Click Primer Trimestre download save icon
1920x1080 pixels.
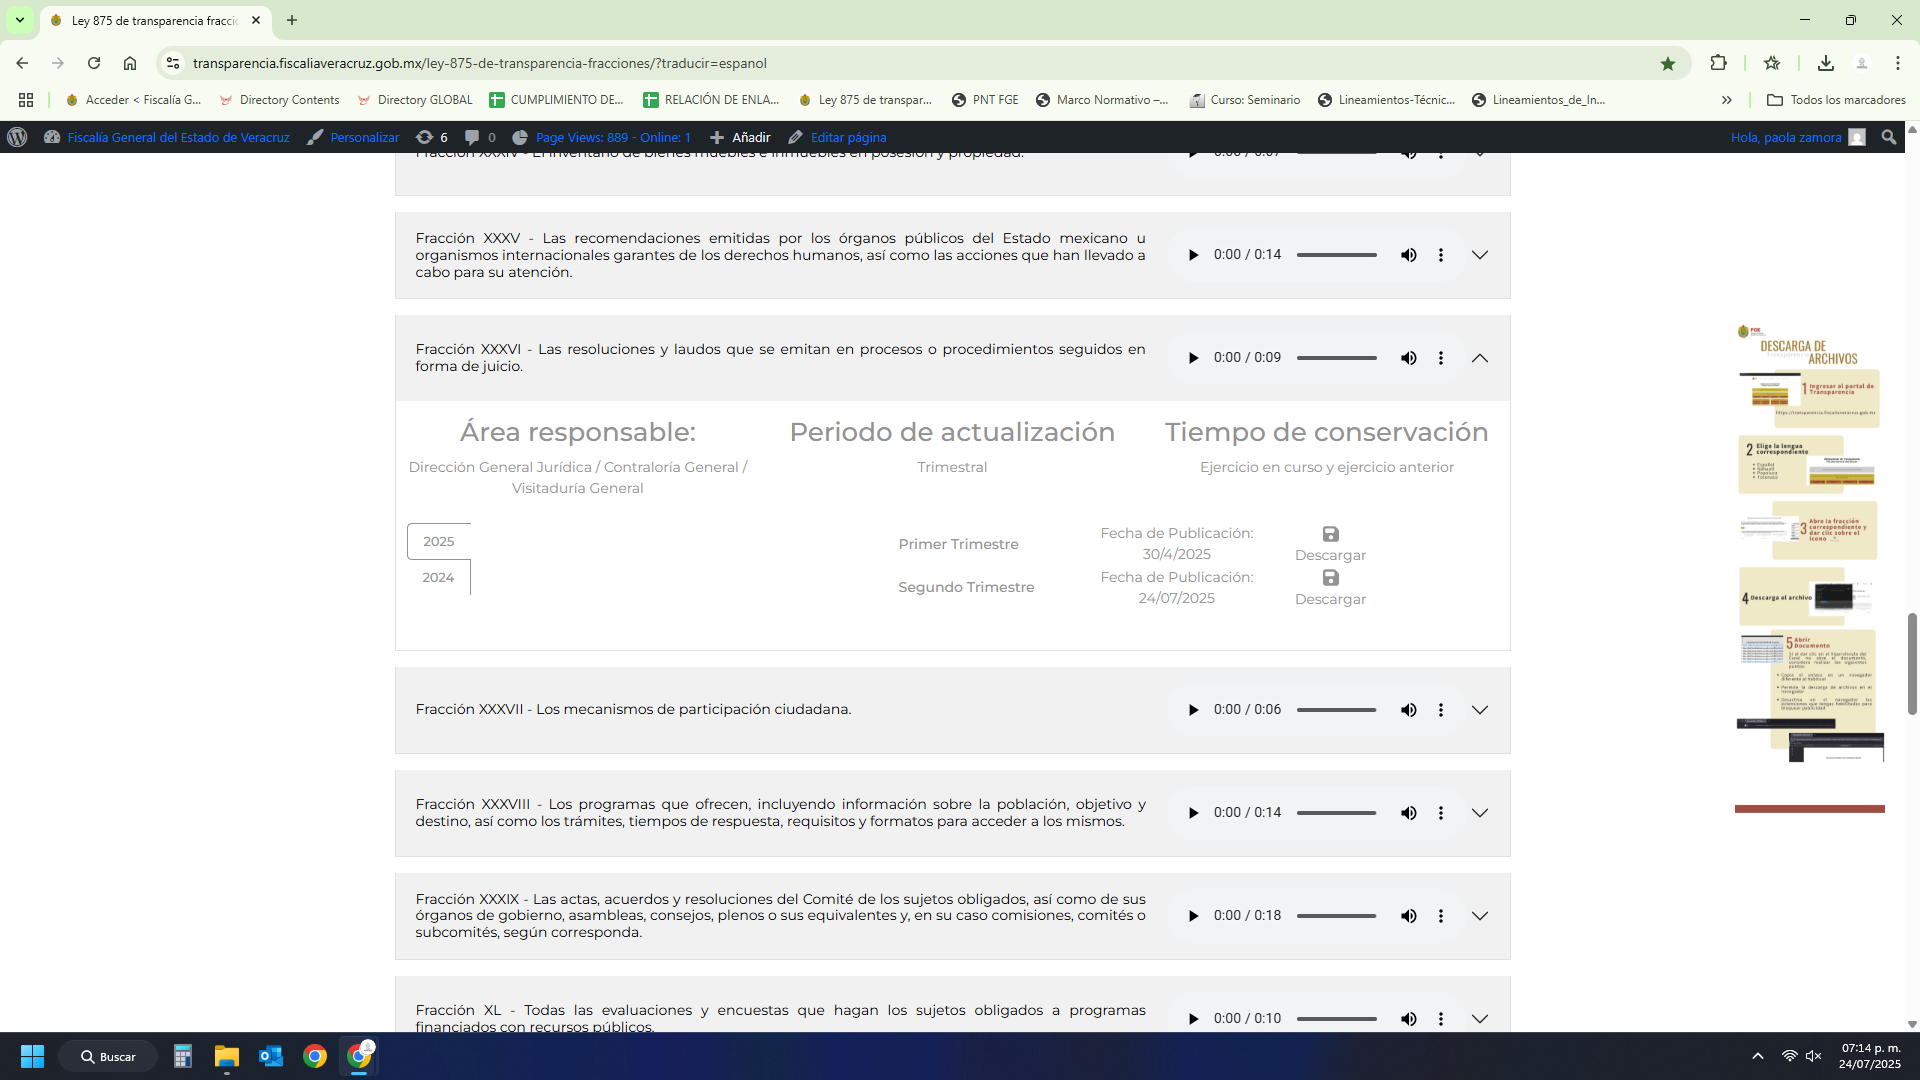pyautogui.click(x=1330, y=534)
